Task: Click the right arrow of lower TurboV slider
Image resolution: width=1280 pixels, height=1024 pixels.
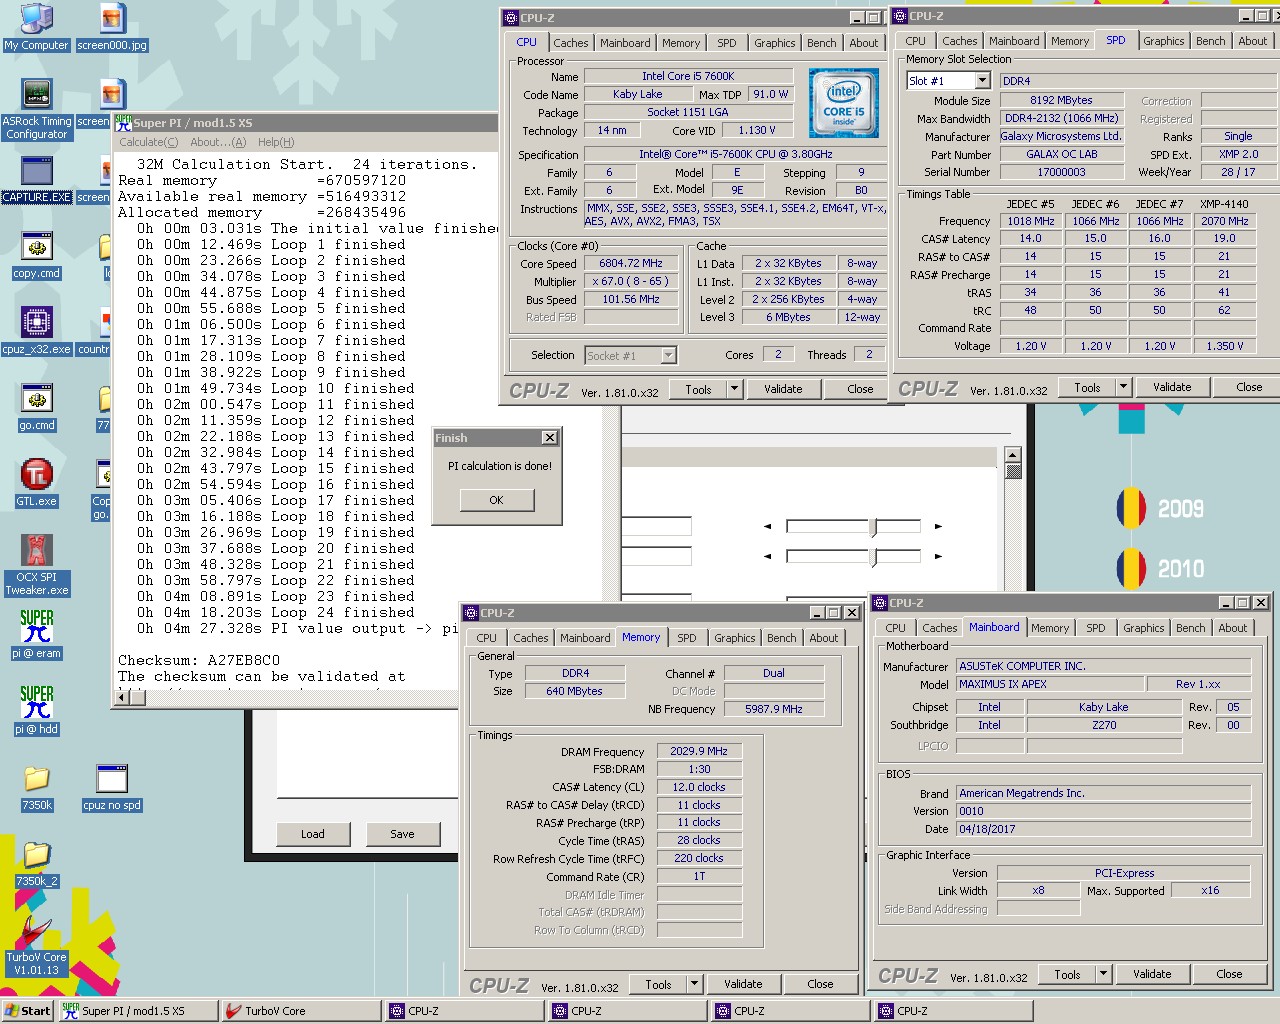Action: [x=938, y=556]
